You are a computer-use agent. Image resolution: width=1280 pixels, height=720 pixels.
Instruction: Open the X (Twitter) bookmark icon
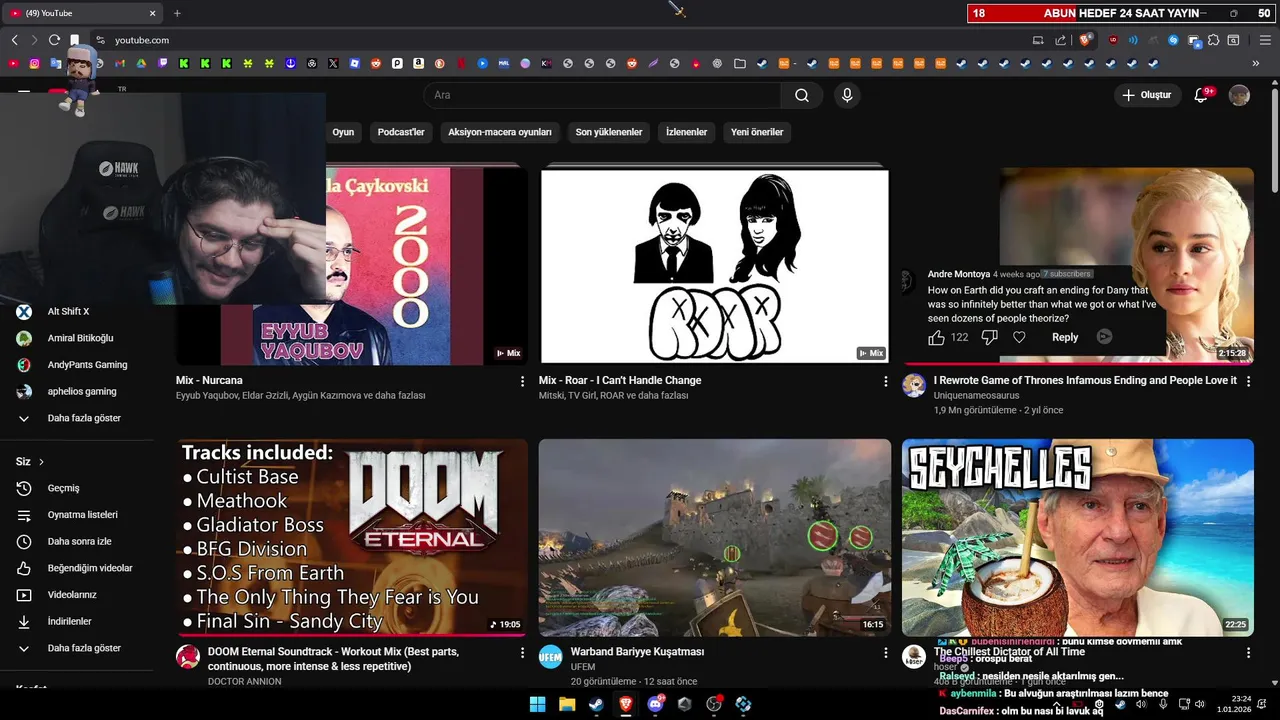333,63
